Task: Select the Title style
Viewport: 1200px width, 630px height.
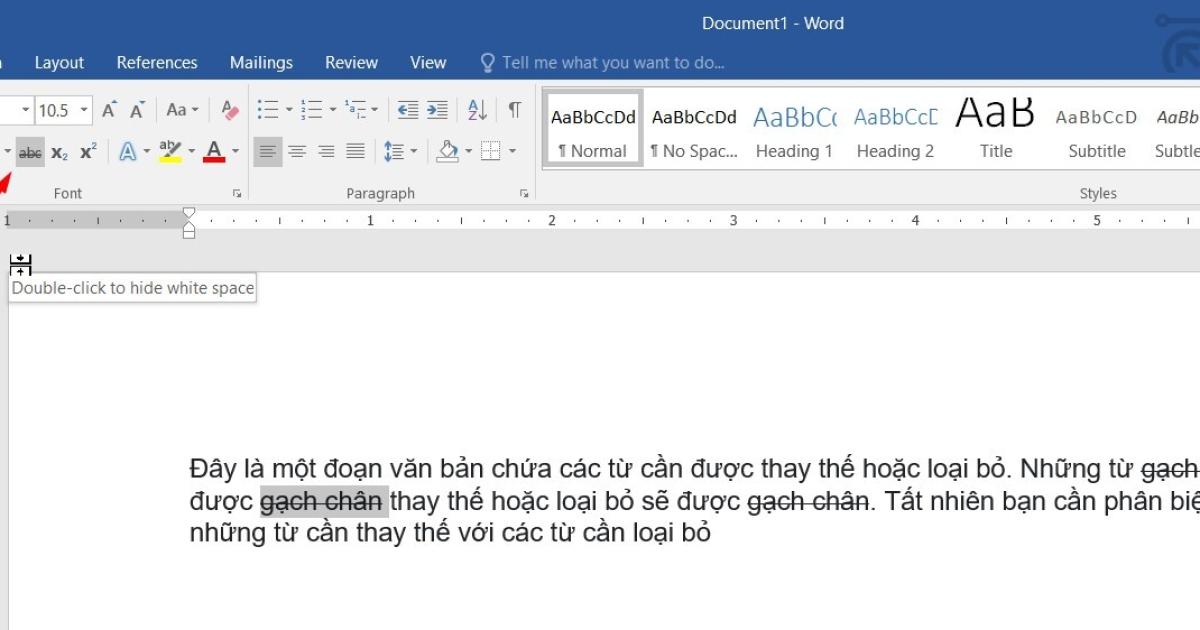Action: pos(995,128)
